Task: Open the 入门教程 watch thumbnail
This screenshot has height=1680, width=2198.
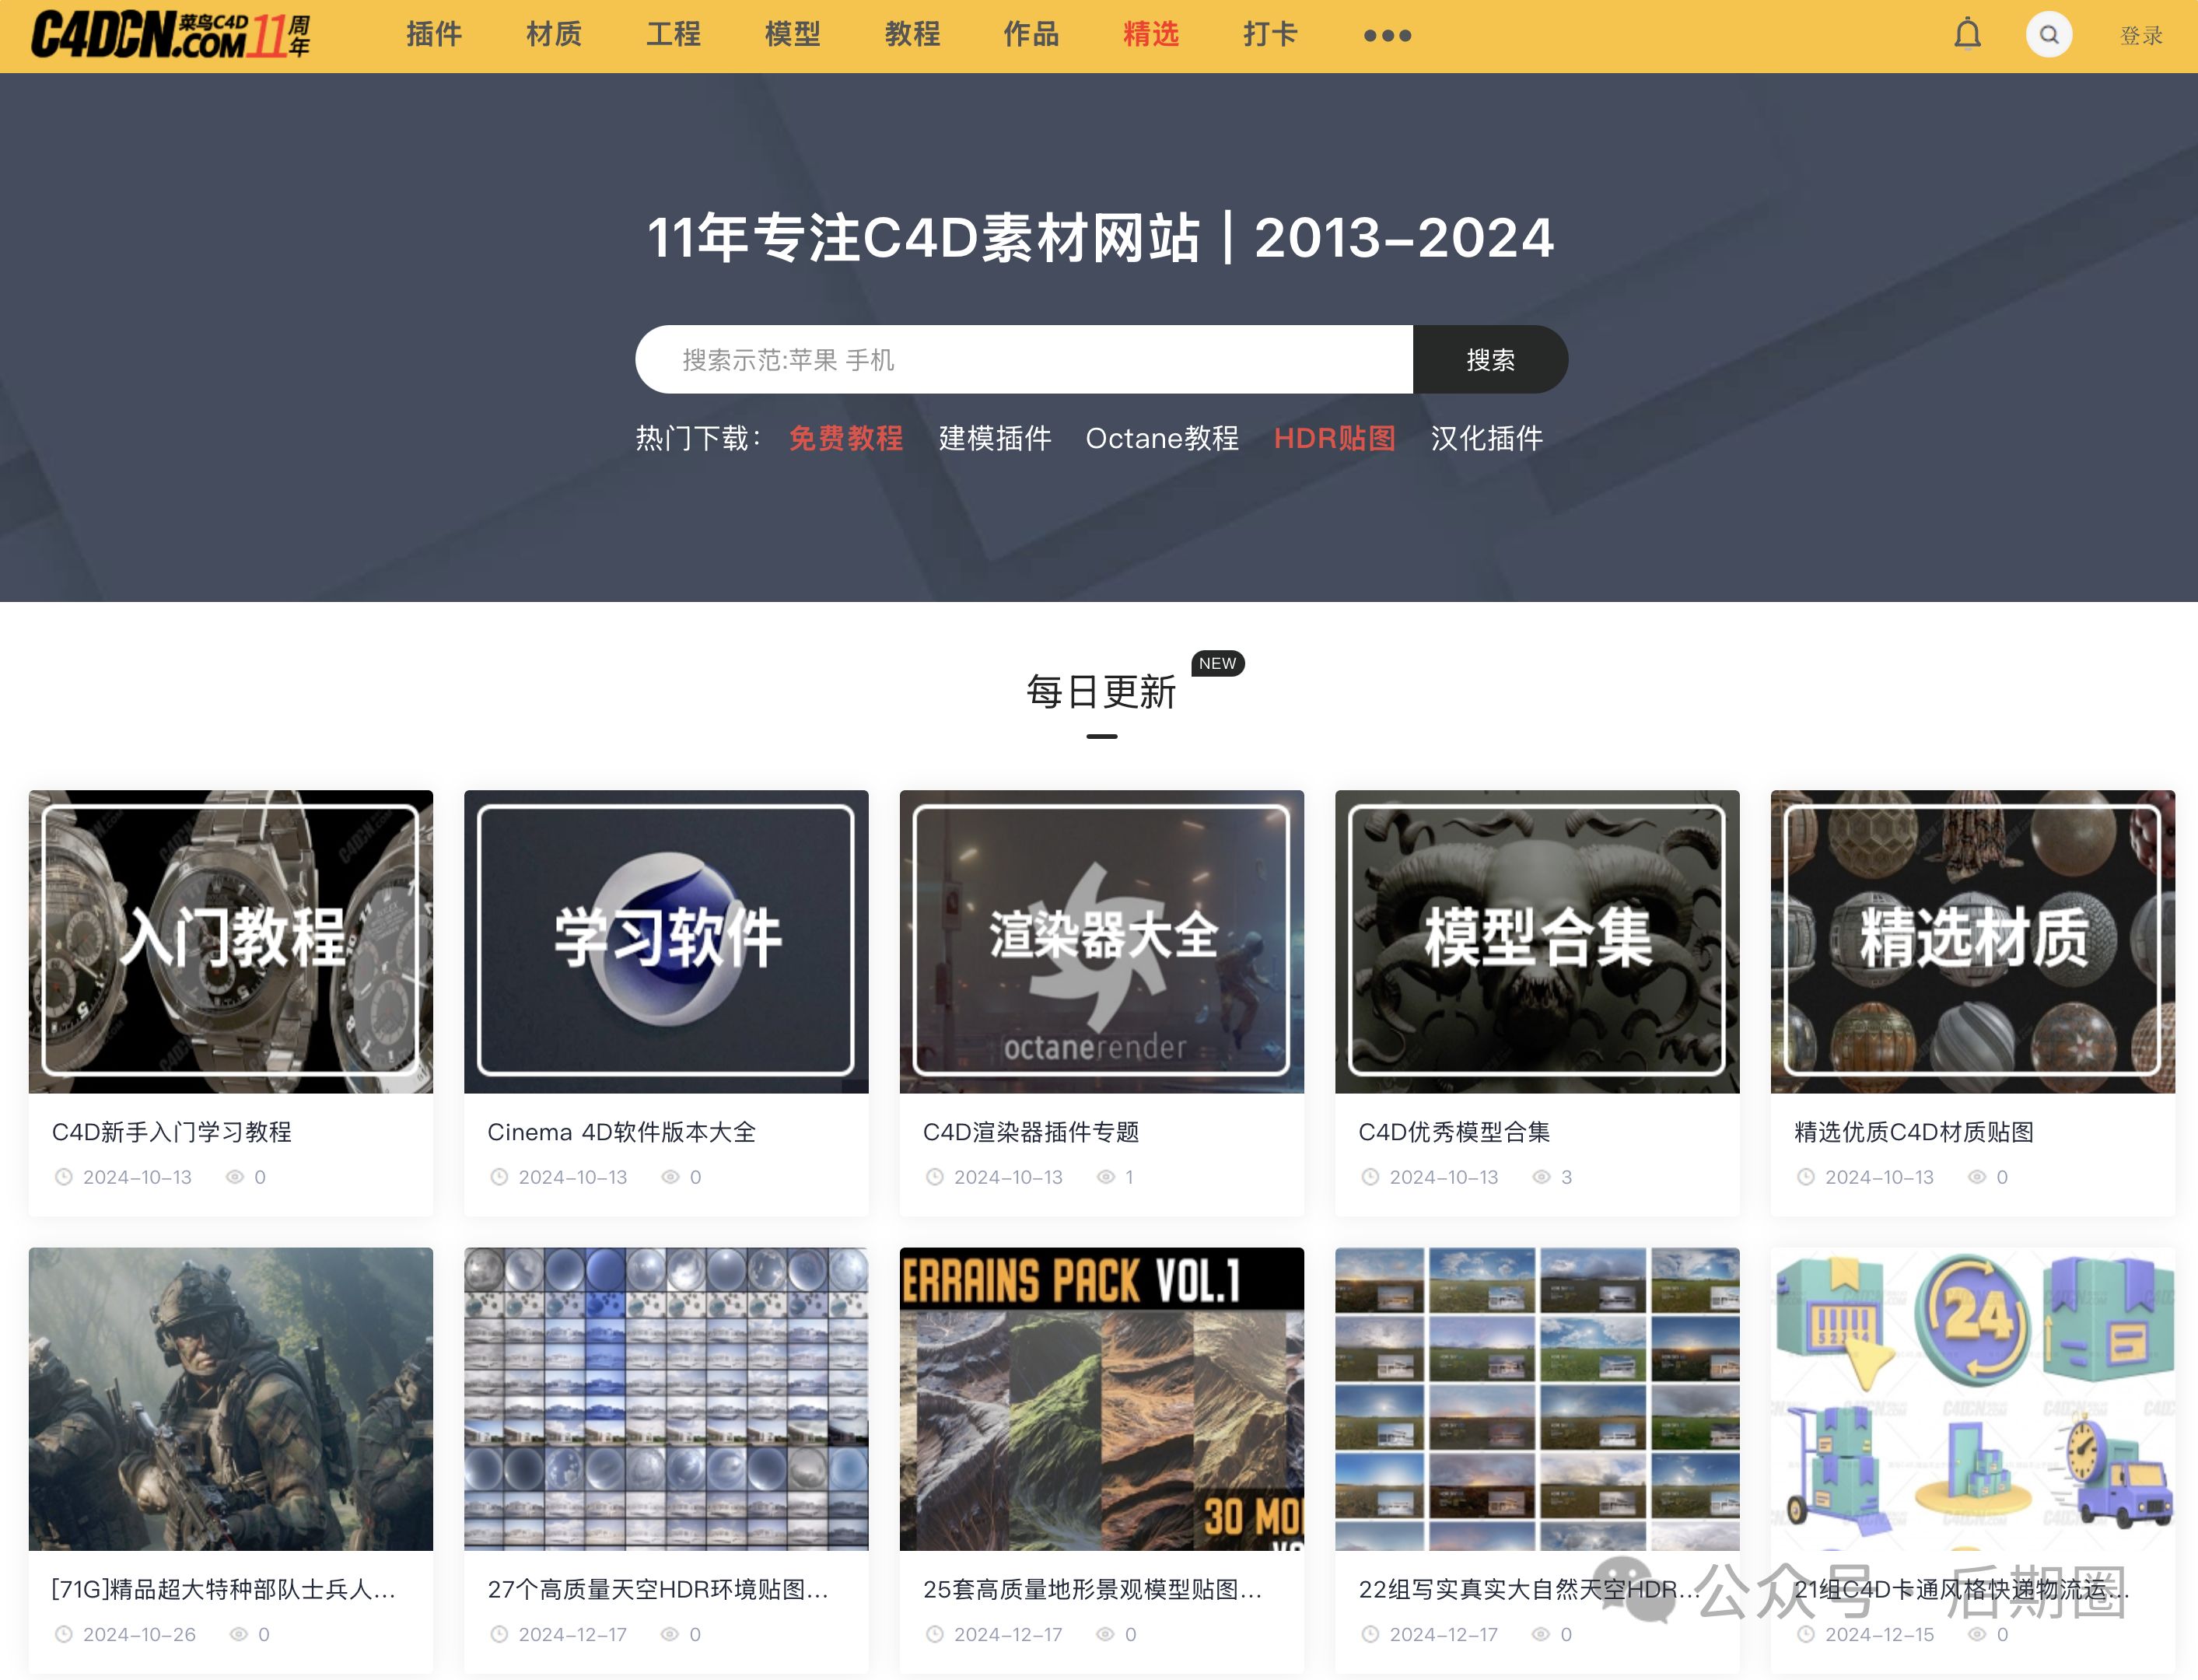Action: (x=231, y=940)
